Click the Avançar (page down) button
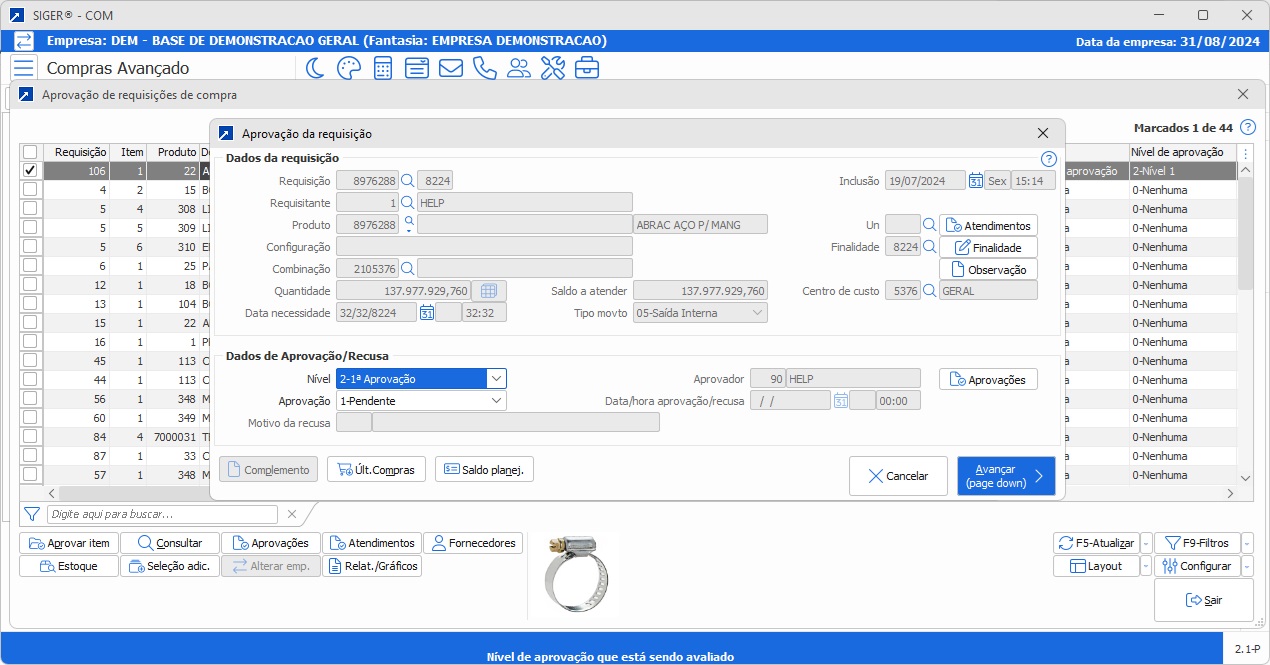 tap(1006, 475)
